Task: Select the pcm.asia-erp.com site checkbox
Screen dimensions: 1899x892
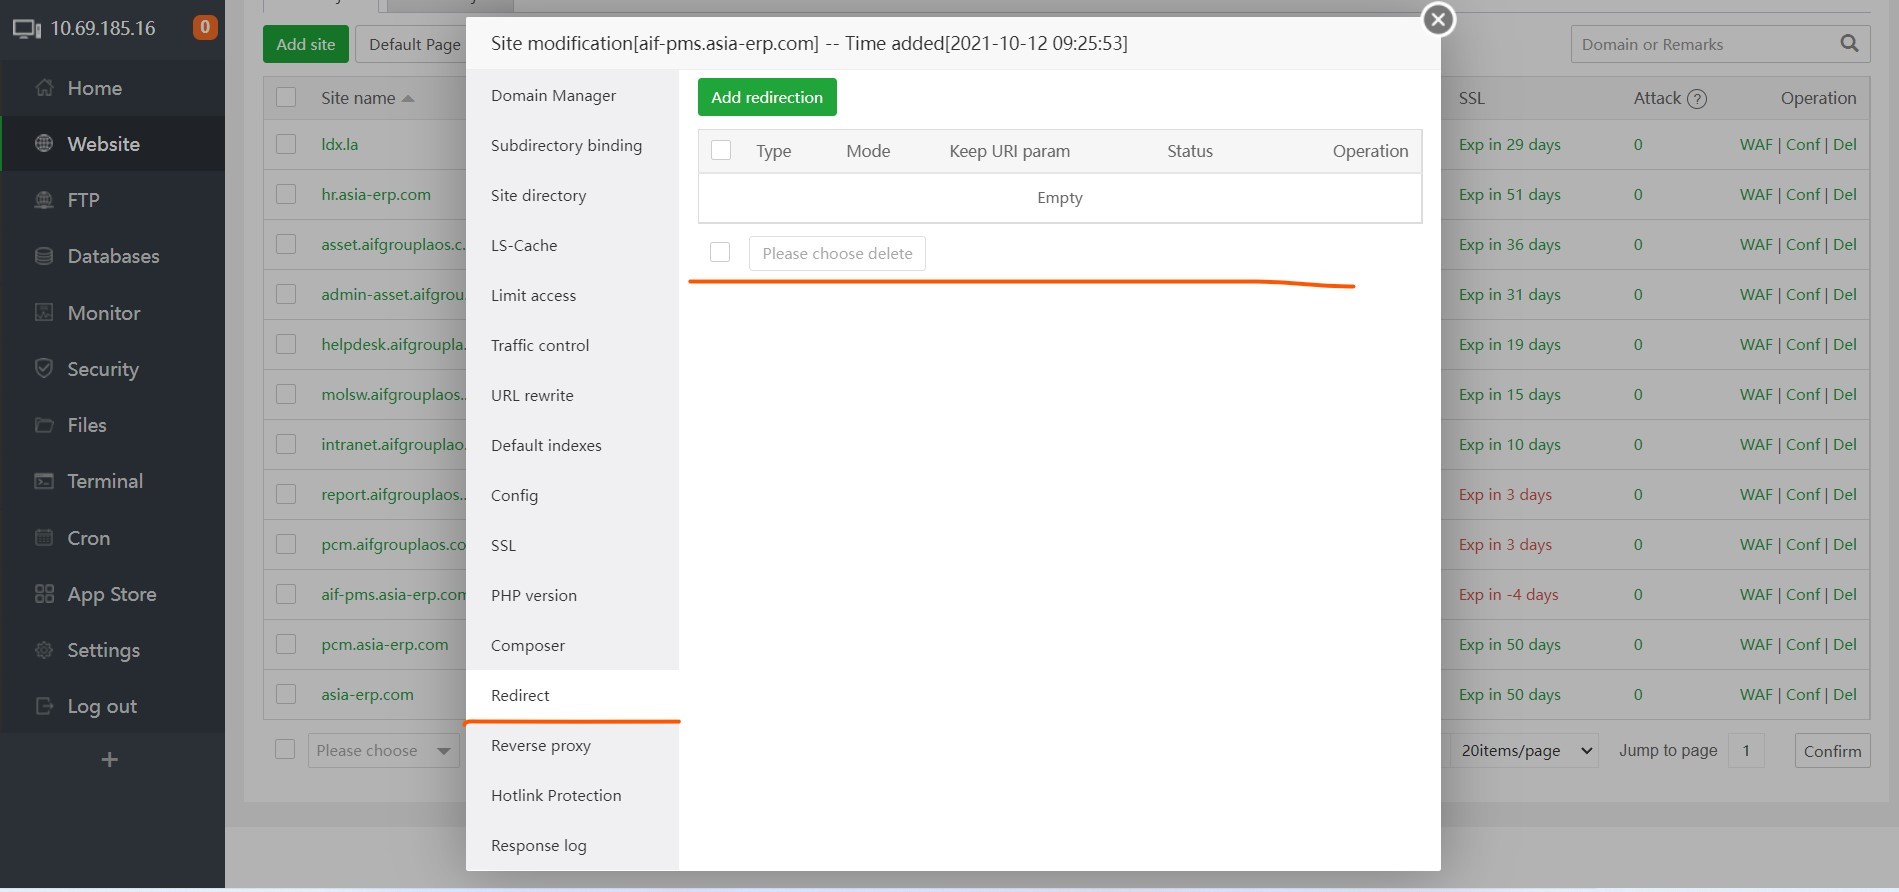Action: [x=286, y=644]
